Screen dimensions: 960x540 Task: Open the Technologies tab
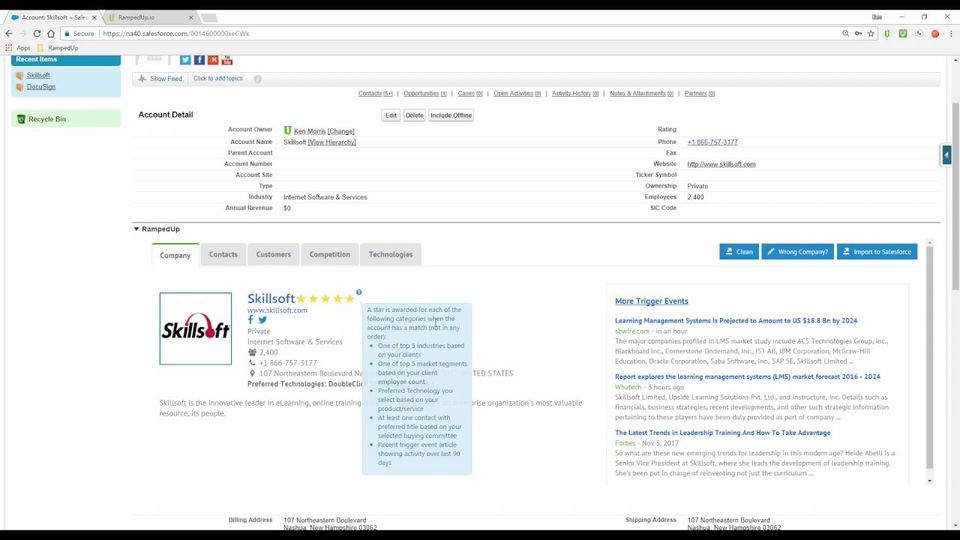391,254
